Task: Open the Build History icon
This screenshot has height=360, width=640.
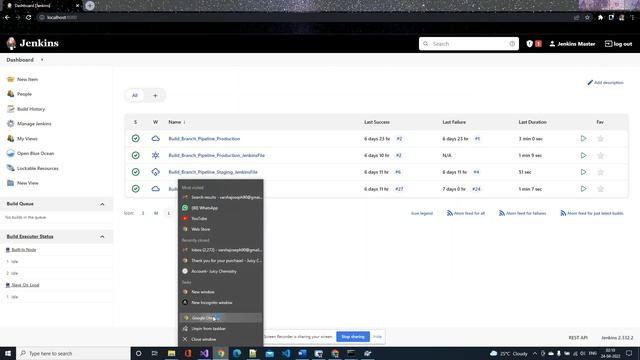Action: [x=11, y=109]
